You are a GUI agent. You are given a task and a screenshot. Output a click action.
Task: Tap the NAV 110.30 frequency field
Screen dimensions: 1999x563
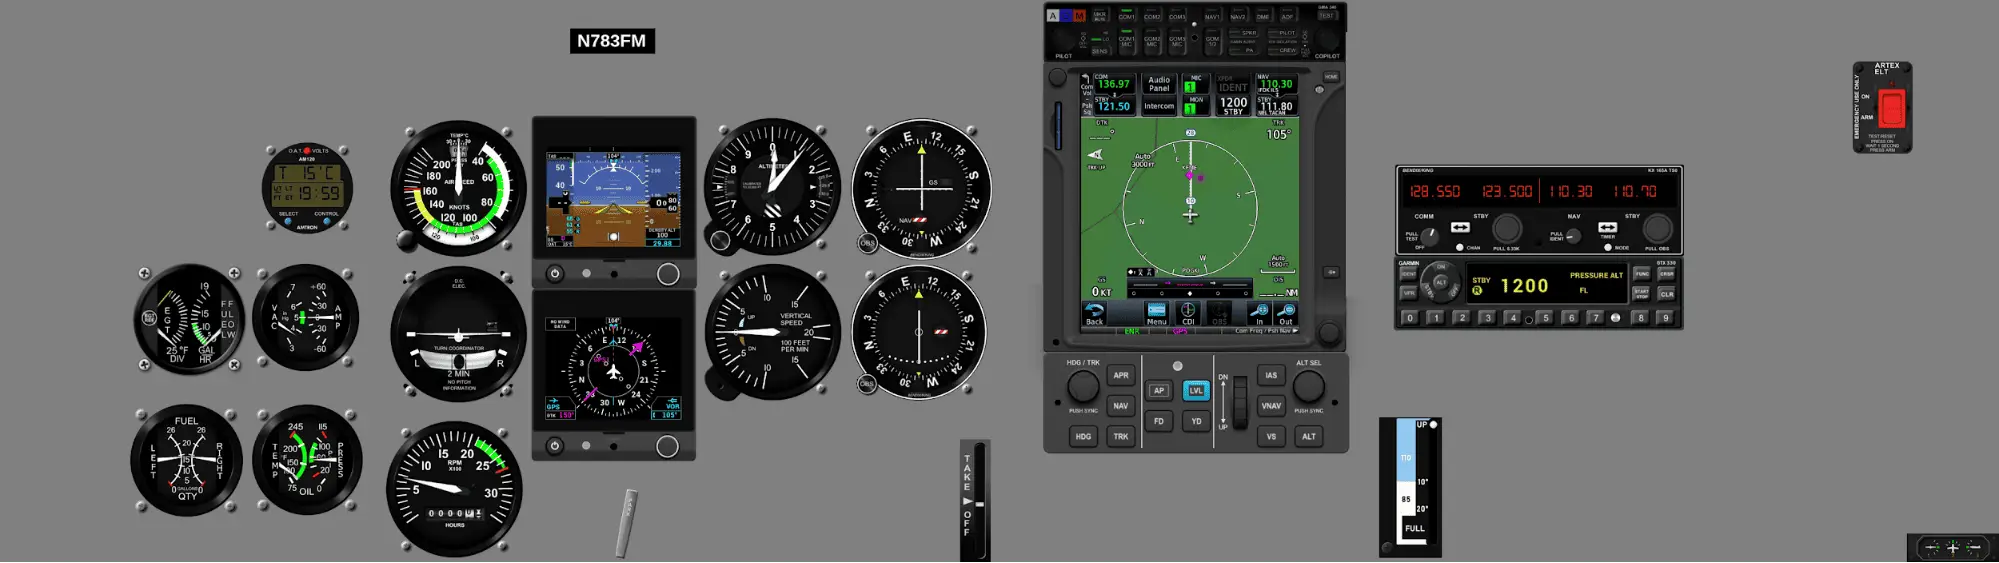(1275, 82)
